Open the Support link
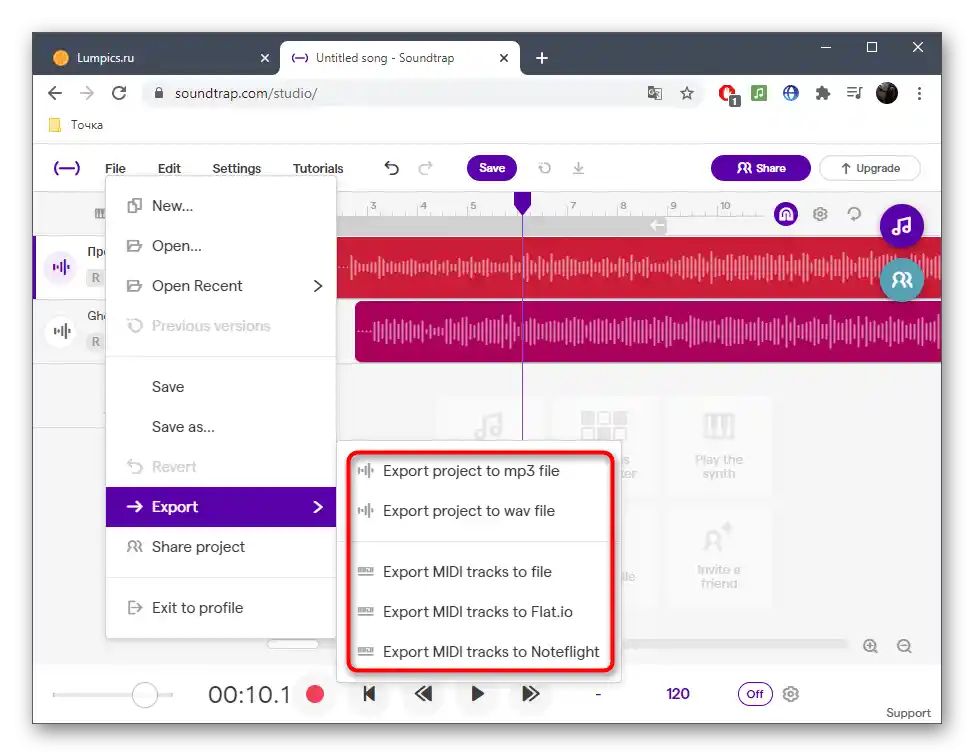Image resolution: width=974 pixels, height=756 pixels. pyautogui.click(x=908, y=713)
